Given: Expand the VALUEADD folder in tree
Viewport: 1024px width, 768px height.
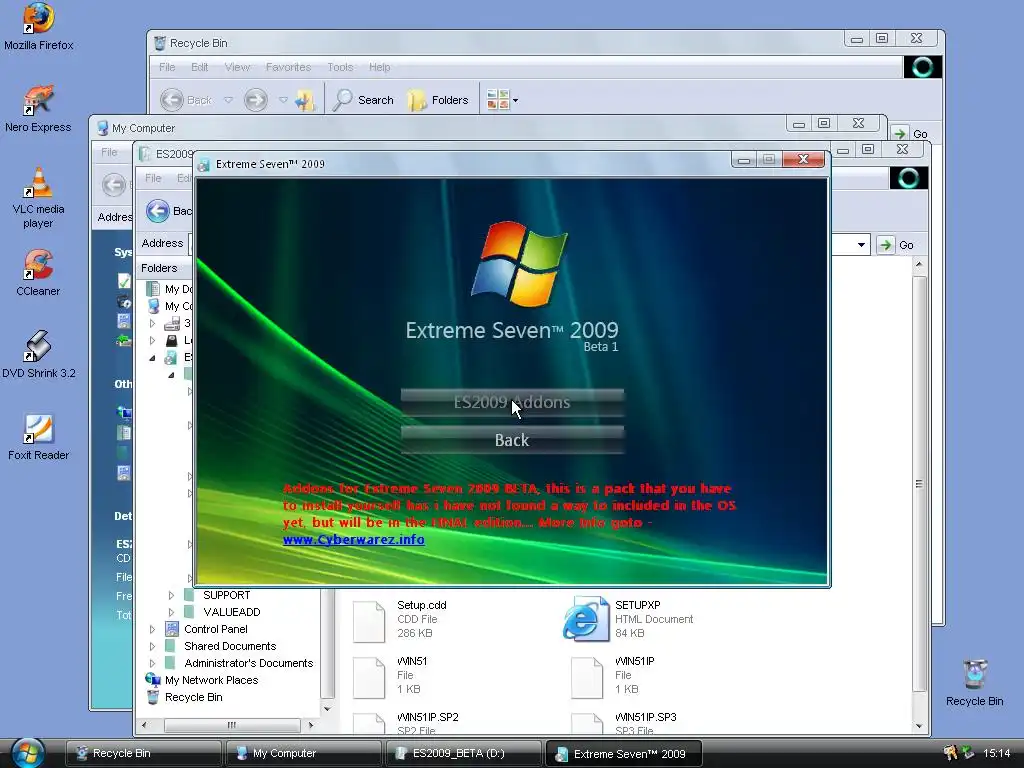Looking at the screenshot, I should coord(171,612).
